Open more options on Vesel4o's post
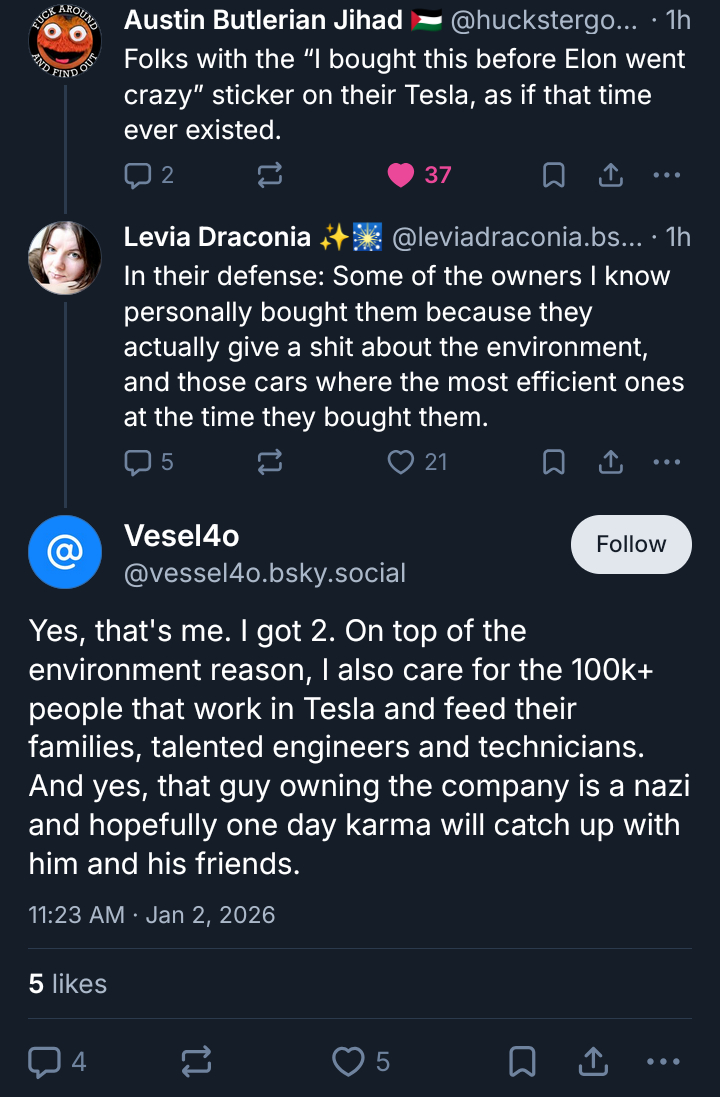The image size is (720, 1097). [664, 1062]
